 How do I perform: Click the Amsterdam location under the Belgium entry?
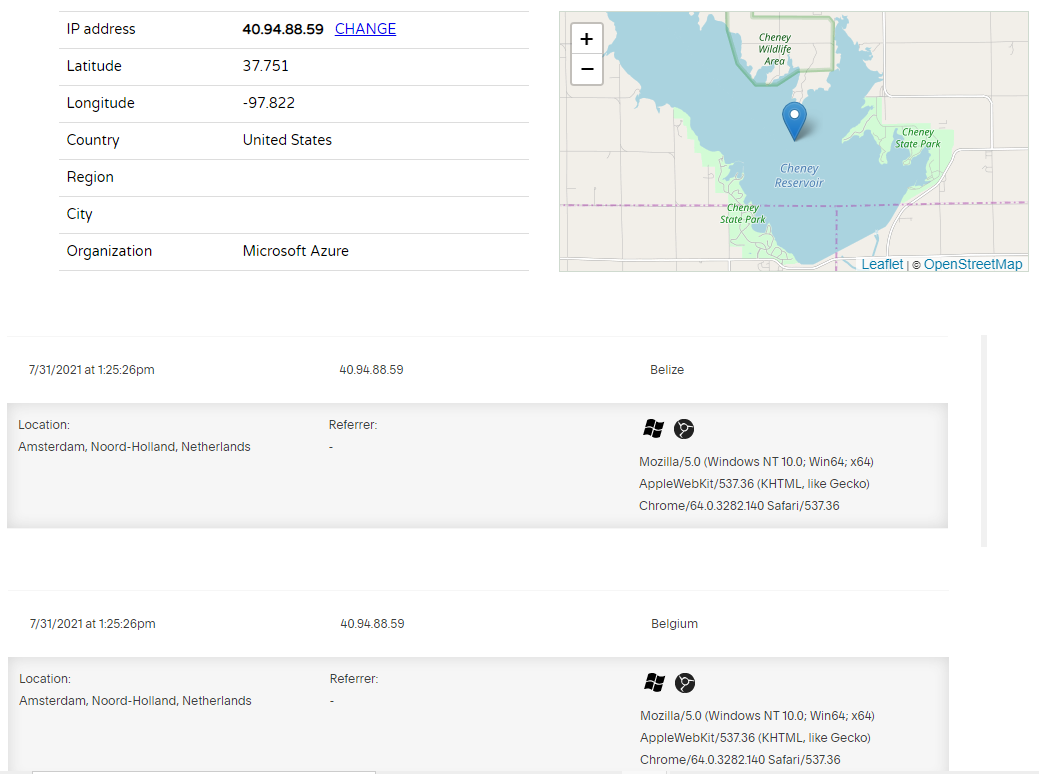coord(135,700)
